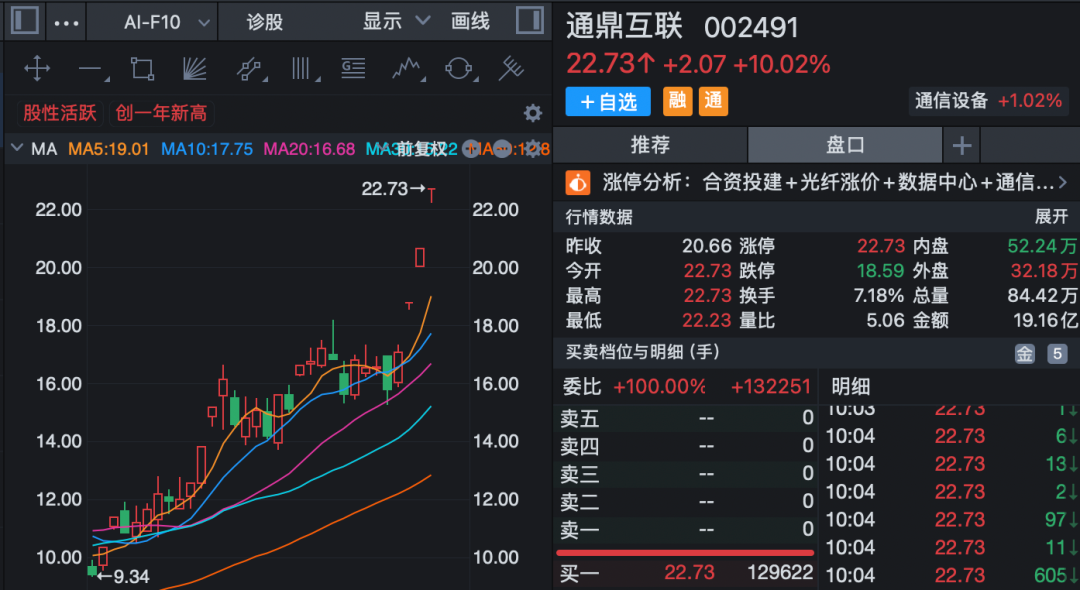The image size is (1080, 590).
Task: Click the minus circle zoom-out icon
Action: 502,149
